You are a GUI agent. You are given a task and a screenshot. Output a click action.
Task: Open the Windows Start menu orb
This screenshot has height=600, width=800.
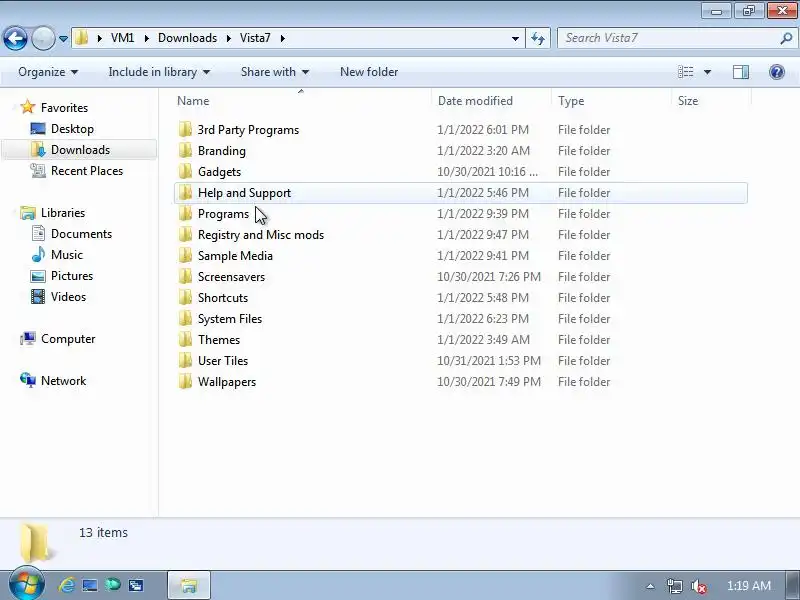tap(26, 585)
